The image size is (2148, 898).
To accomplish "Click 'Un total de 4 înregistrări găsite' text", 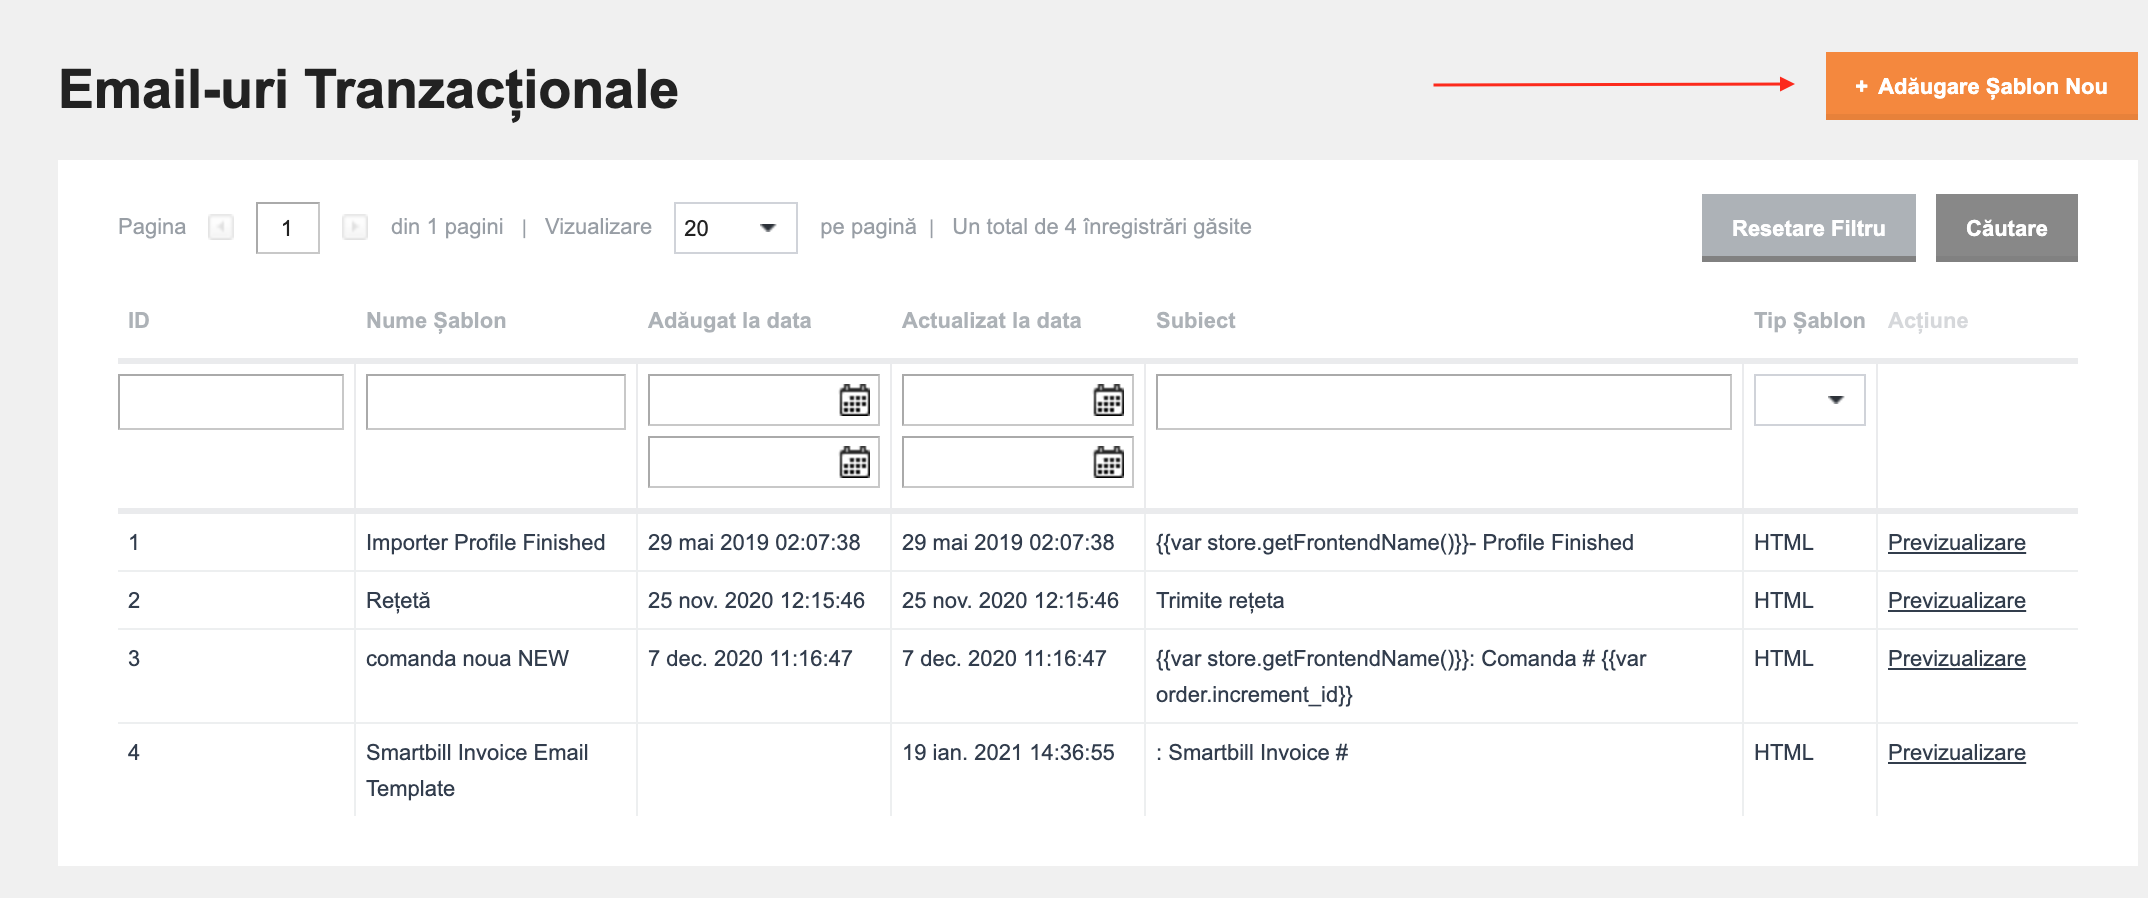I will click(x=1102, y=227).
